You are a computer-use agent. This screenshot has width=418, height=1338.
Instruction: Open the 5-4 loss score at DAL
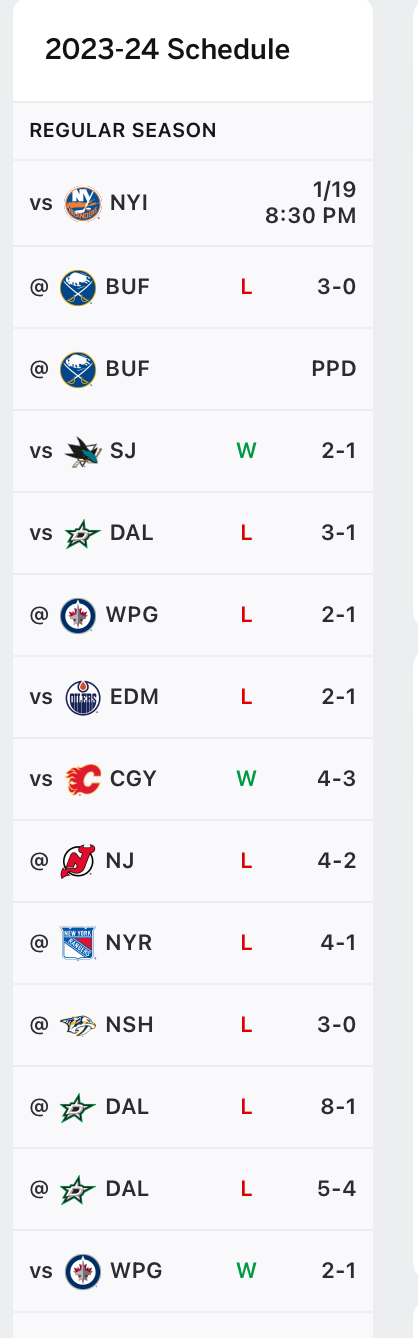pos(336,1188)
